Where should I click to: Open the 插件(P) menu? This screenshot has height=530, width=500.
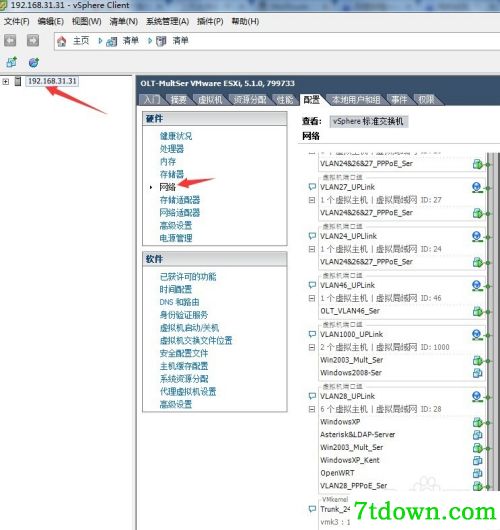coord(210,22)
